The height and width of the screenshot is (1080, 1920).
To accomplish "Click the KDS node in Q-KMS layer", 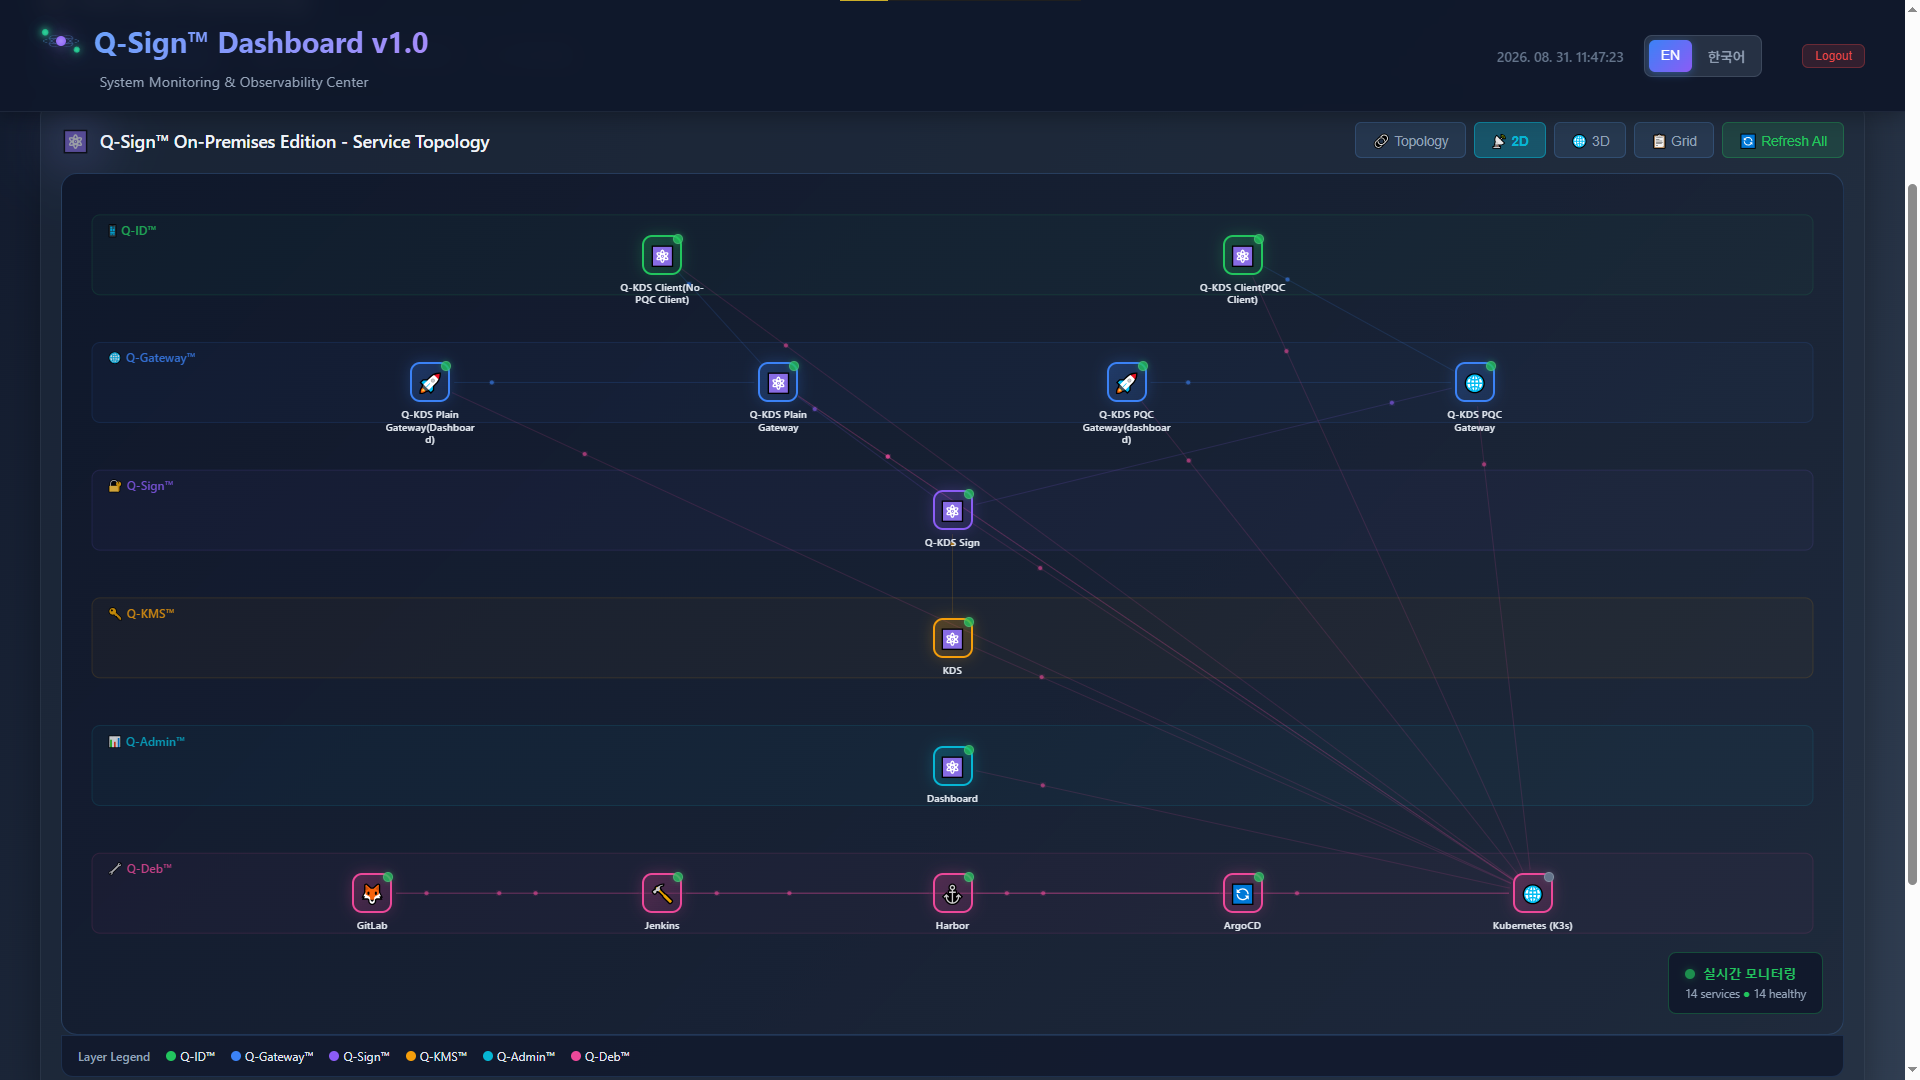I will pyautogui.click(x=952, y=639).
